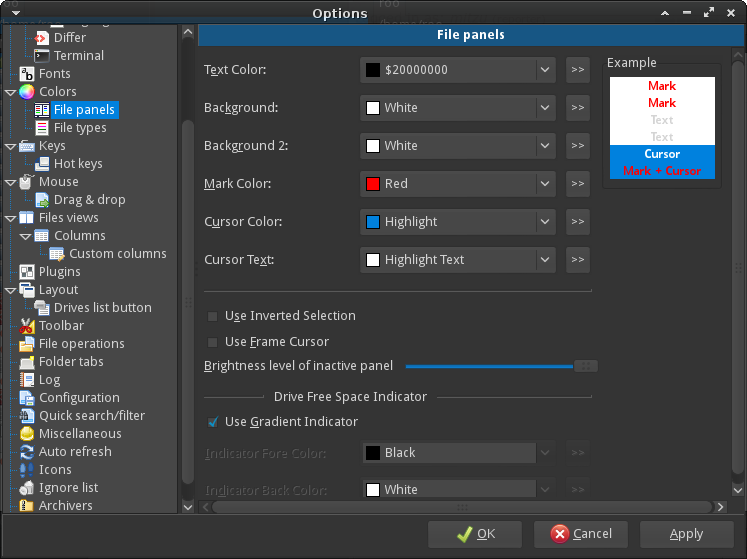Viewport: 747px width, 559px height.
Task: Click the Drag & drop icon
Action: click(41, 200)
